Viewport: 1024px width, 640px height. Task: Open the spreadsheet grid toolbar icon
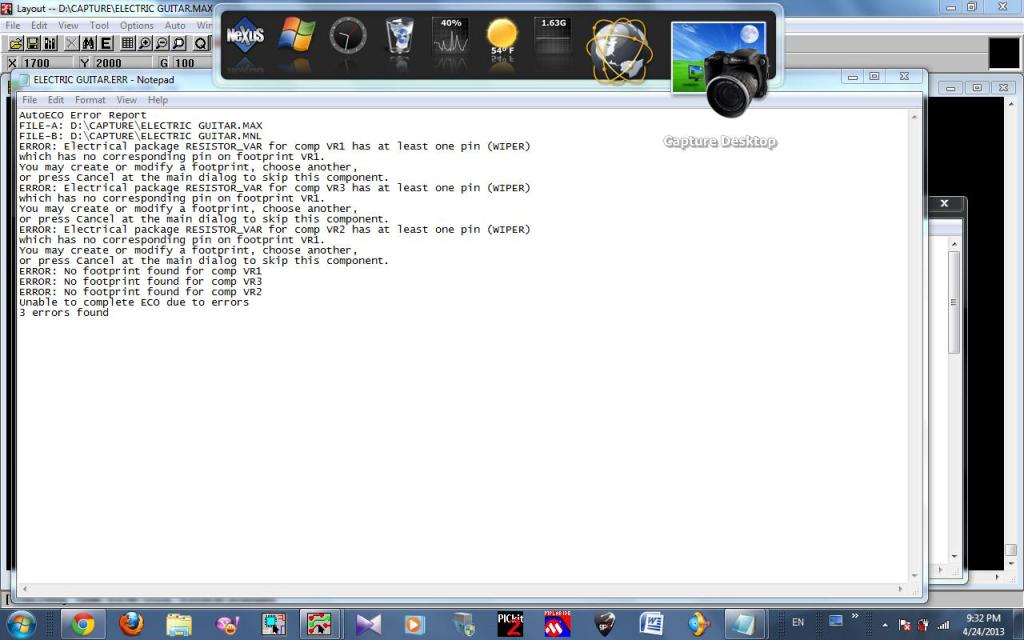[128, 44]
